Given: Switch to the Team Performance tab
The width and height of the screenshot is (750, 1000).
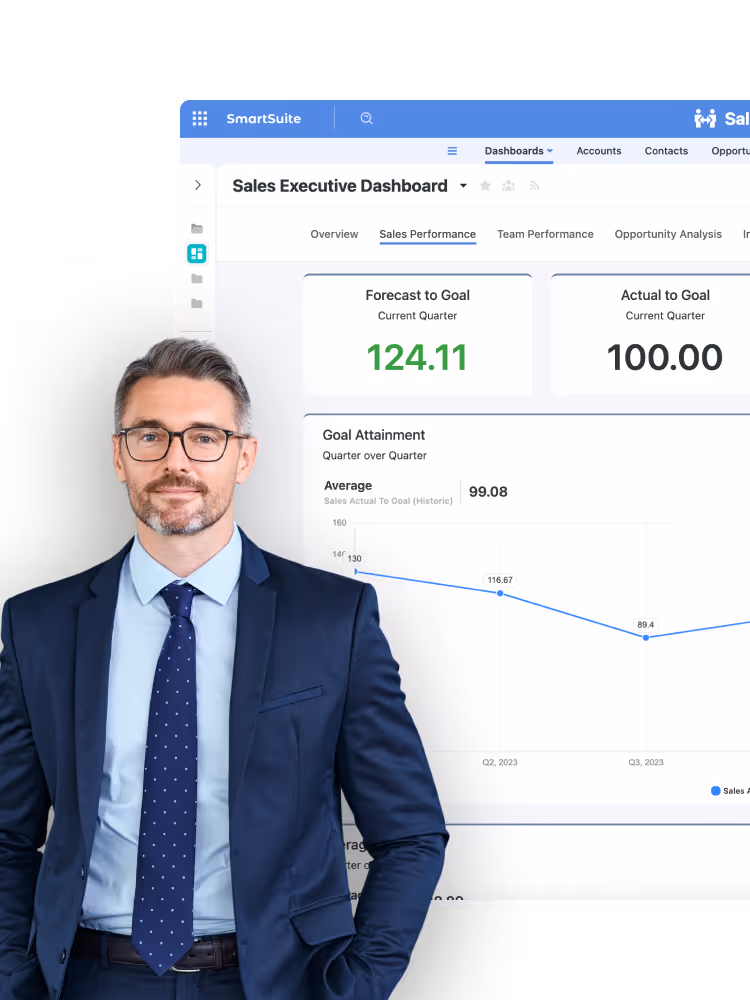Looking at the screenshot, I should (x=545, y=234).
